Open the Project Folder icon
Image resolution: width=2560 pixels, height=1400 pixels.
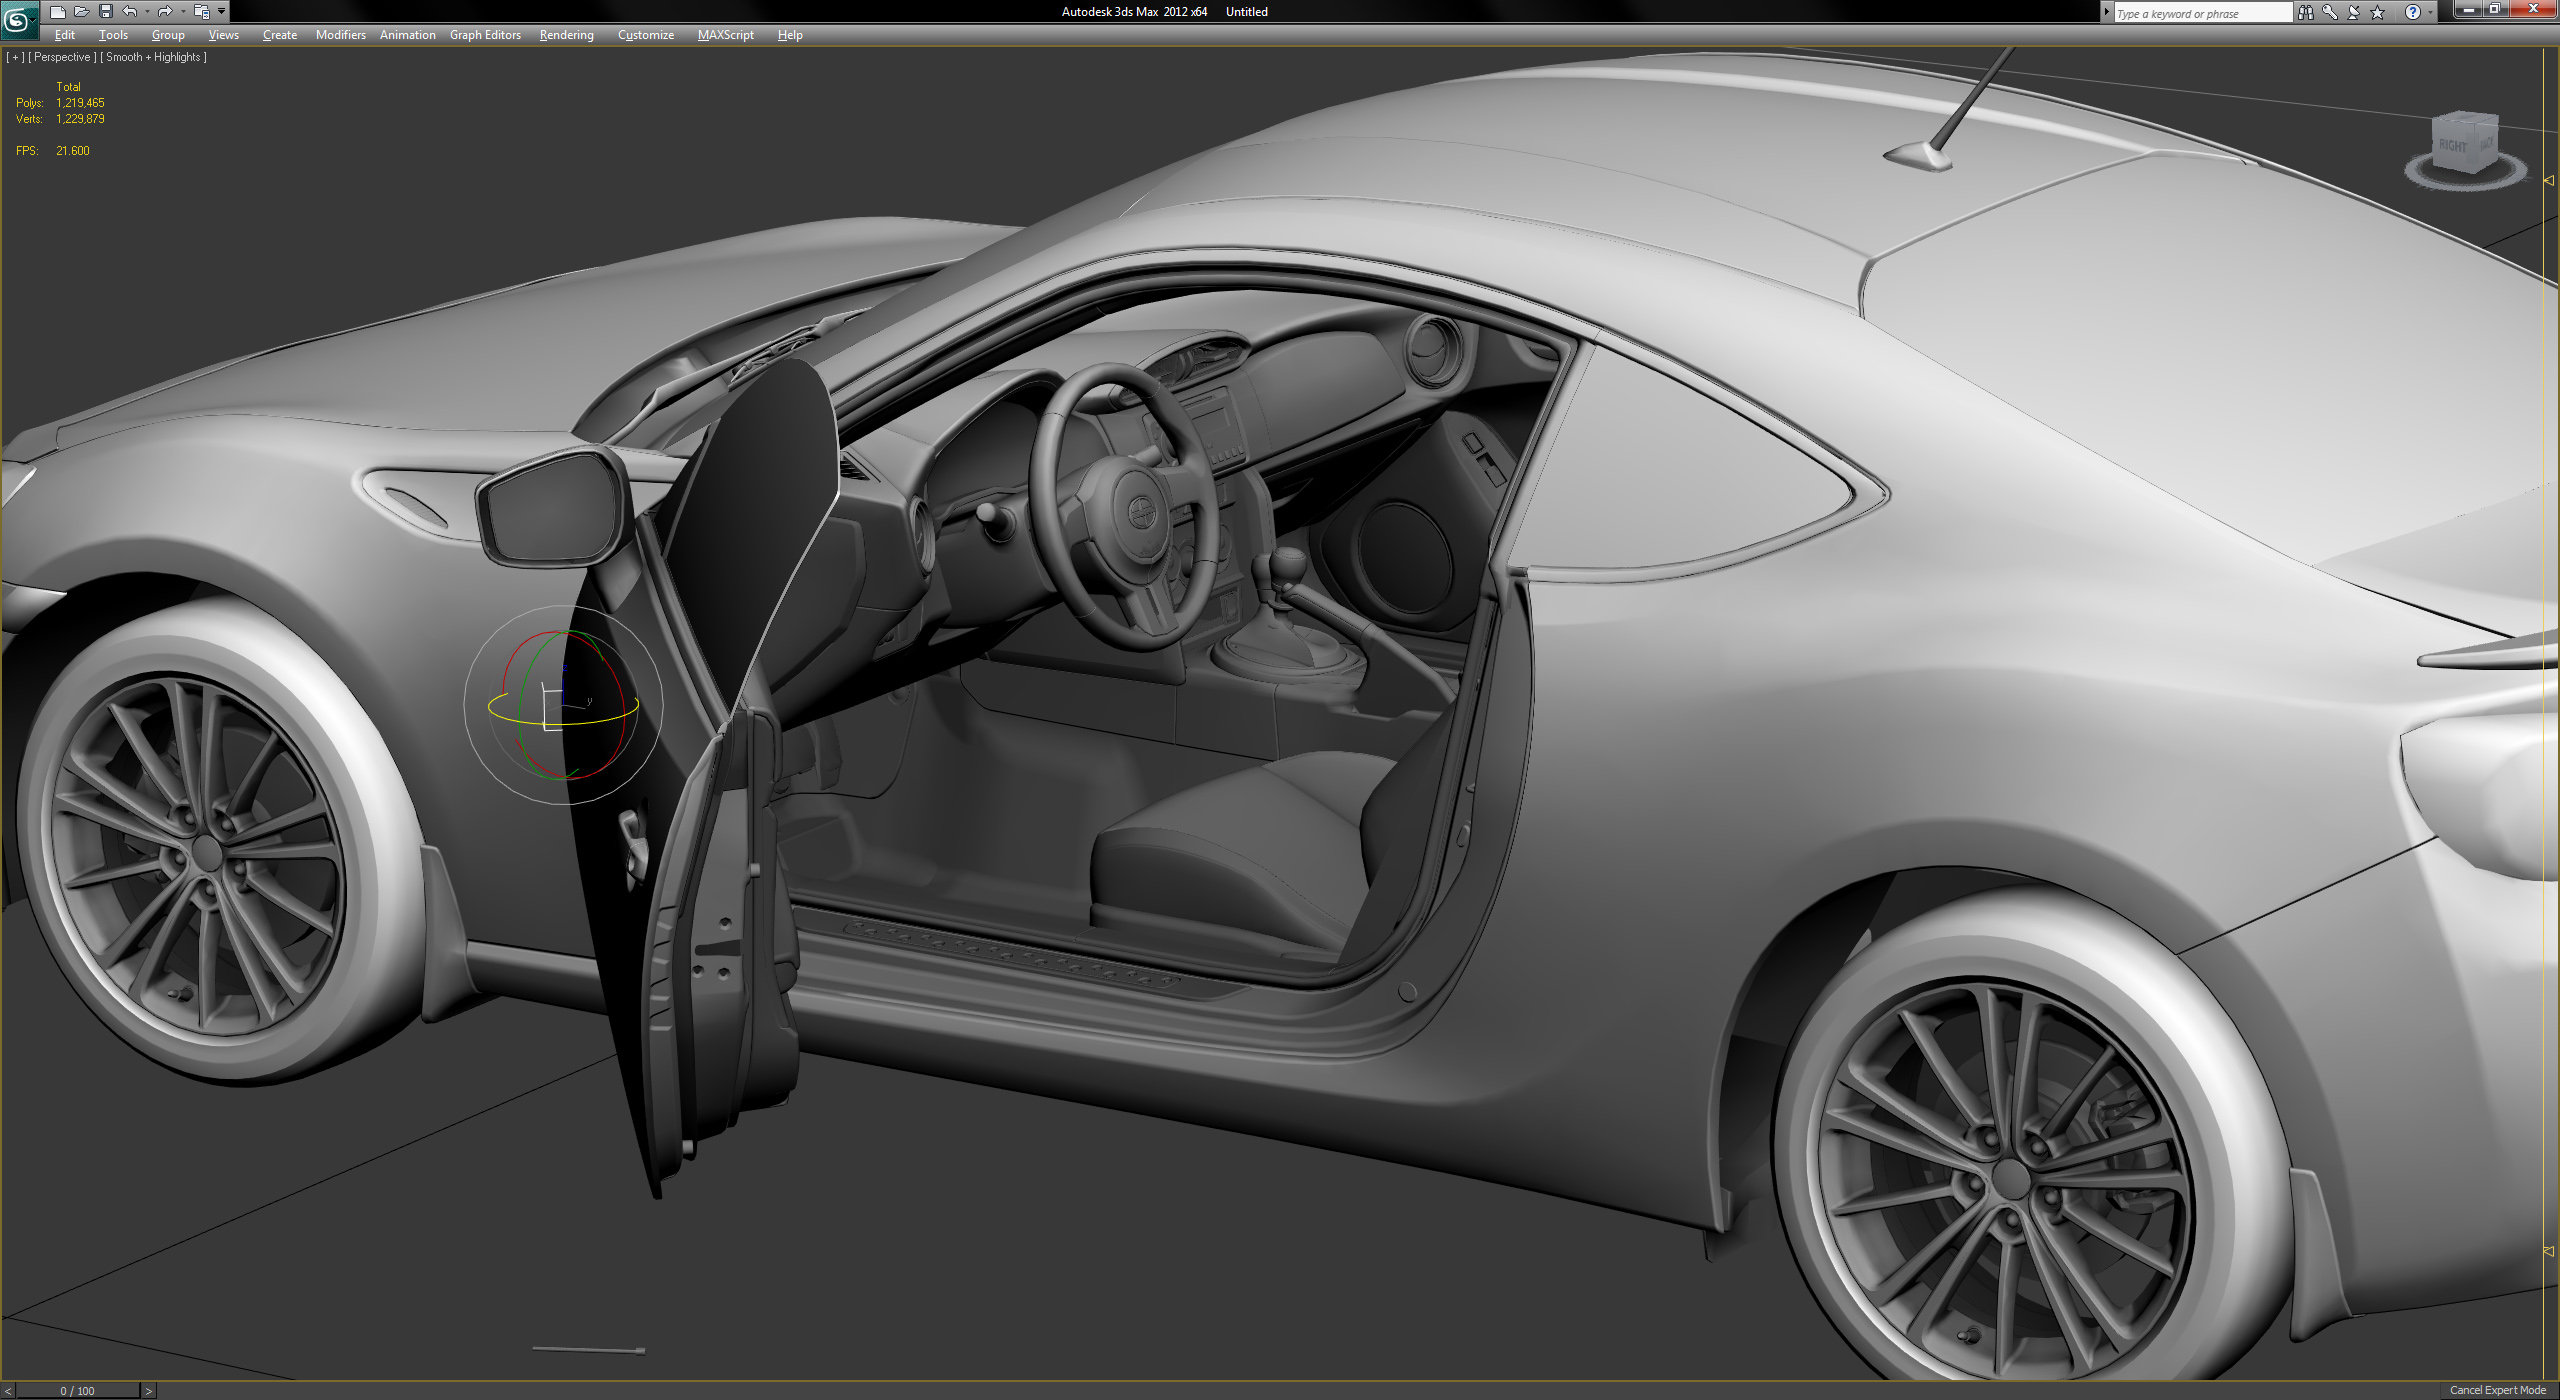point(203,11)
